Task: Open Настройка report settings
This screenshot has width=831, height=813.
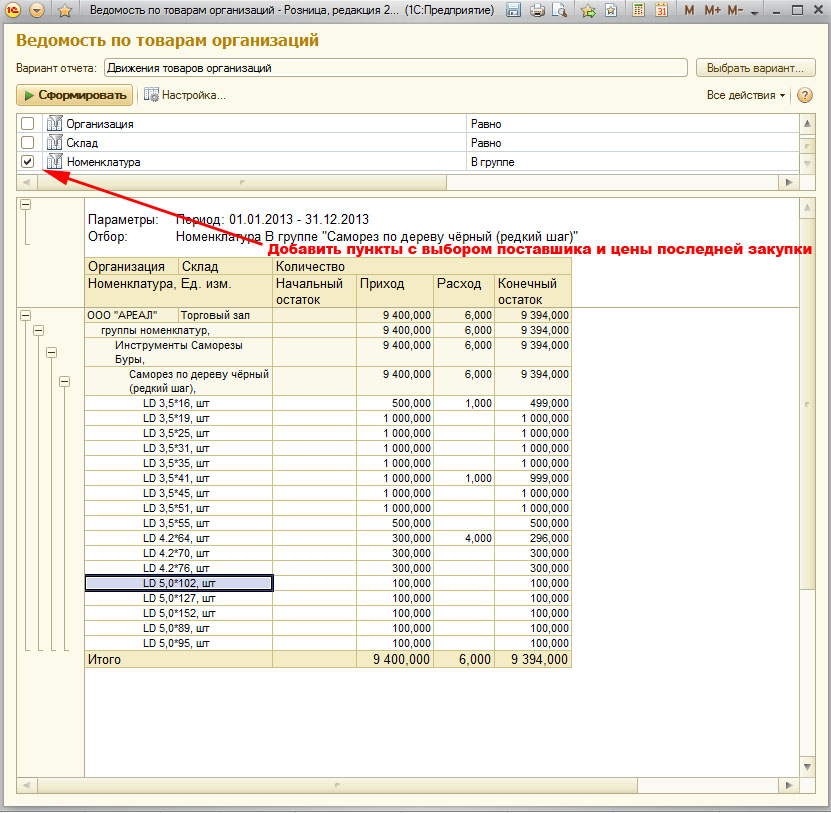Action: pos(185,95)
